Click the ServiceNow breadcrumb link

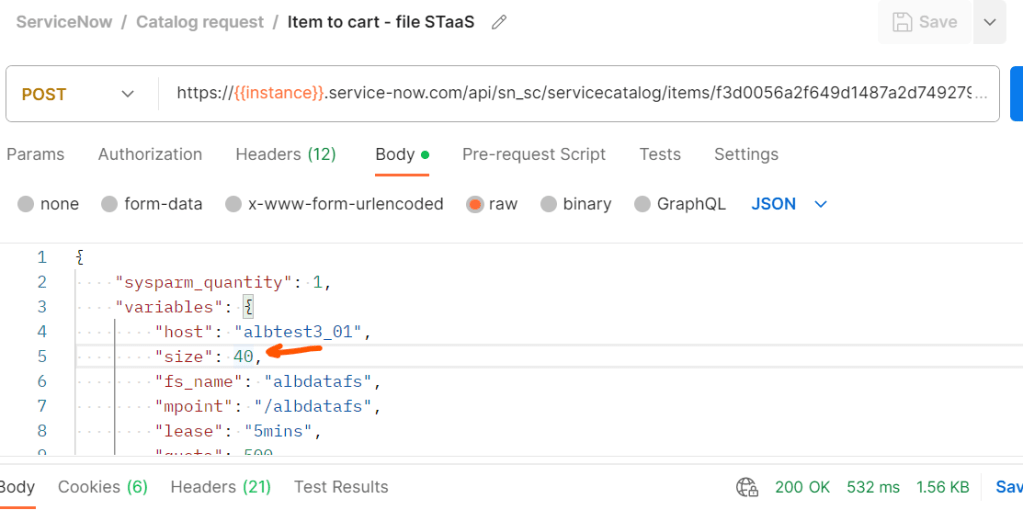coord(63,22)
